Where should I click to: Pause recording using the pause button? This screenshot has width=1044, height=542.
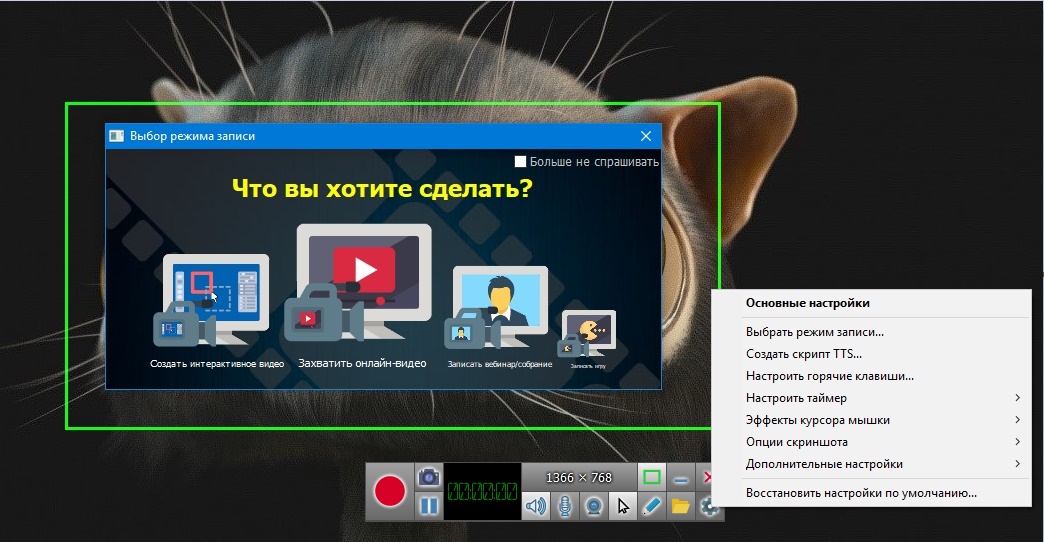pyautogui.click(x=429, y=506)
